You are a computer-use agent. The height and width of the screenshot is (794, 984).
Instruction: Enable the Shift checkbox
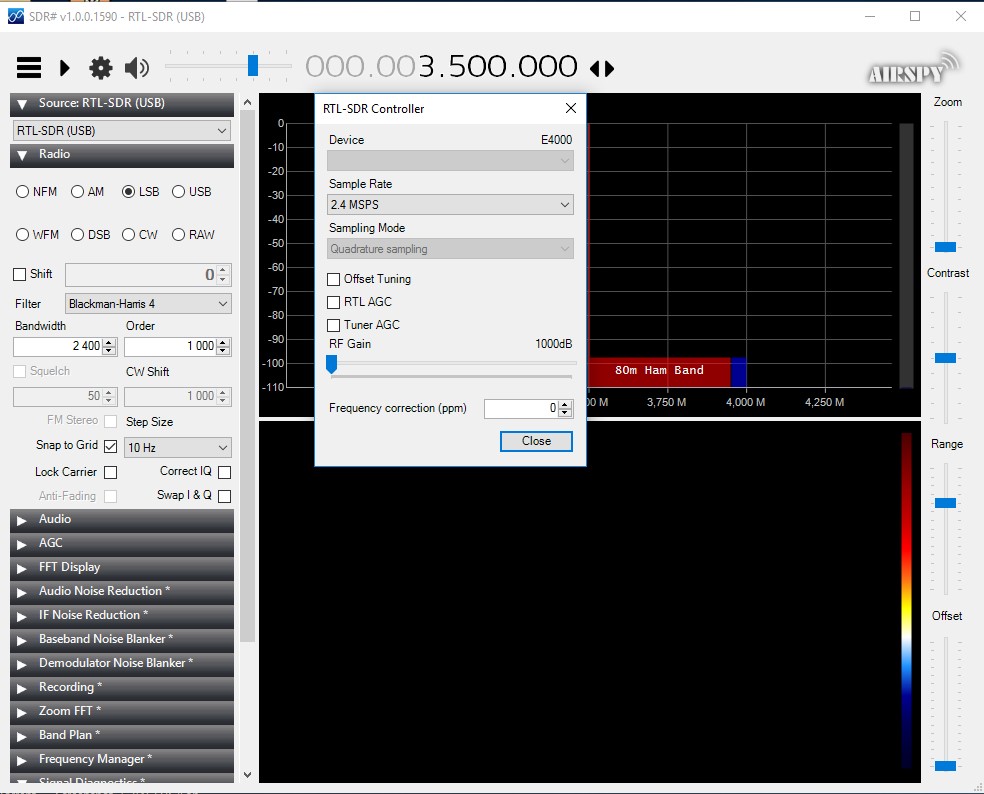19,274
